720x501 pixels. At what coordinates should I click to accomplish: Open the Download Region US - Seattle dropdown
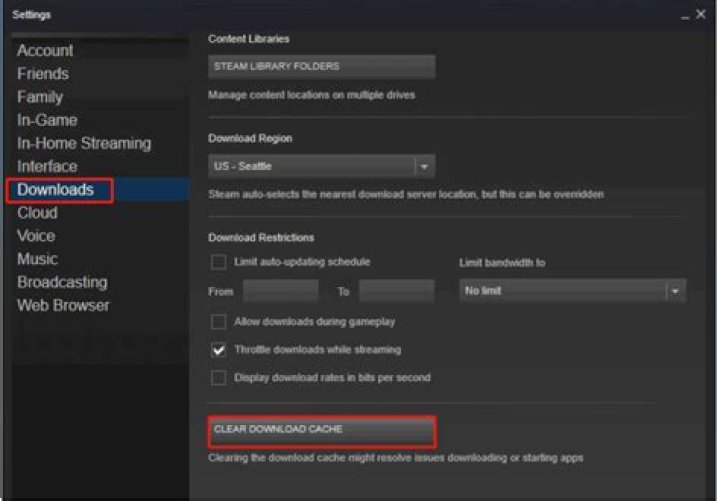[321, 166]
